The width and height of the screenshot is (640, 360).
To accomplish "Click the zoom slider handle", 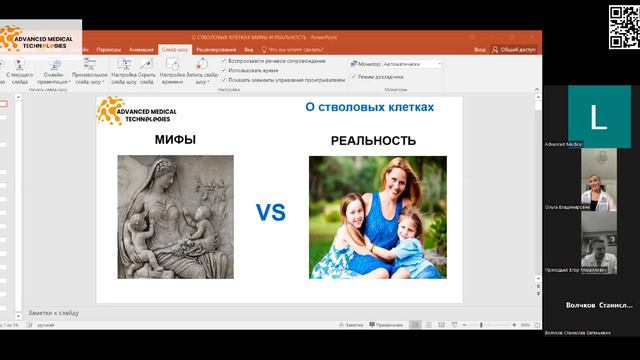I will pos(481,325).
